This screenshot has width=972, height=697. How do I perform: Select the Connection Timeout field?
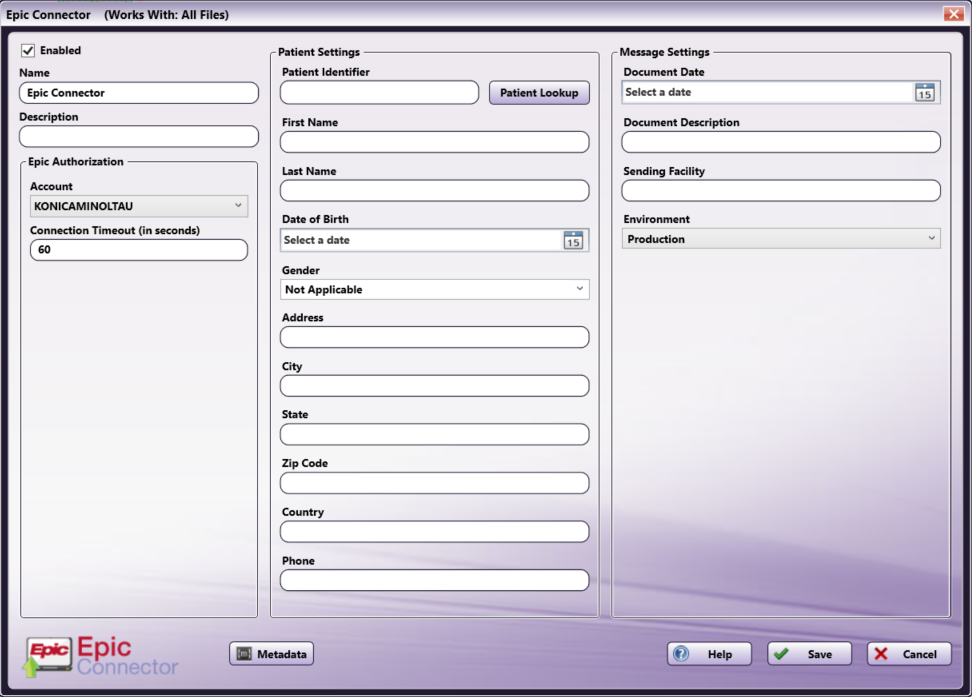click(x=139, y=250)
